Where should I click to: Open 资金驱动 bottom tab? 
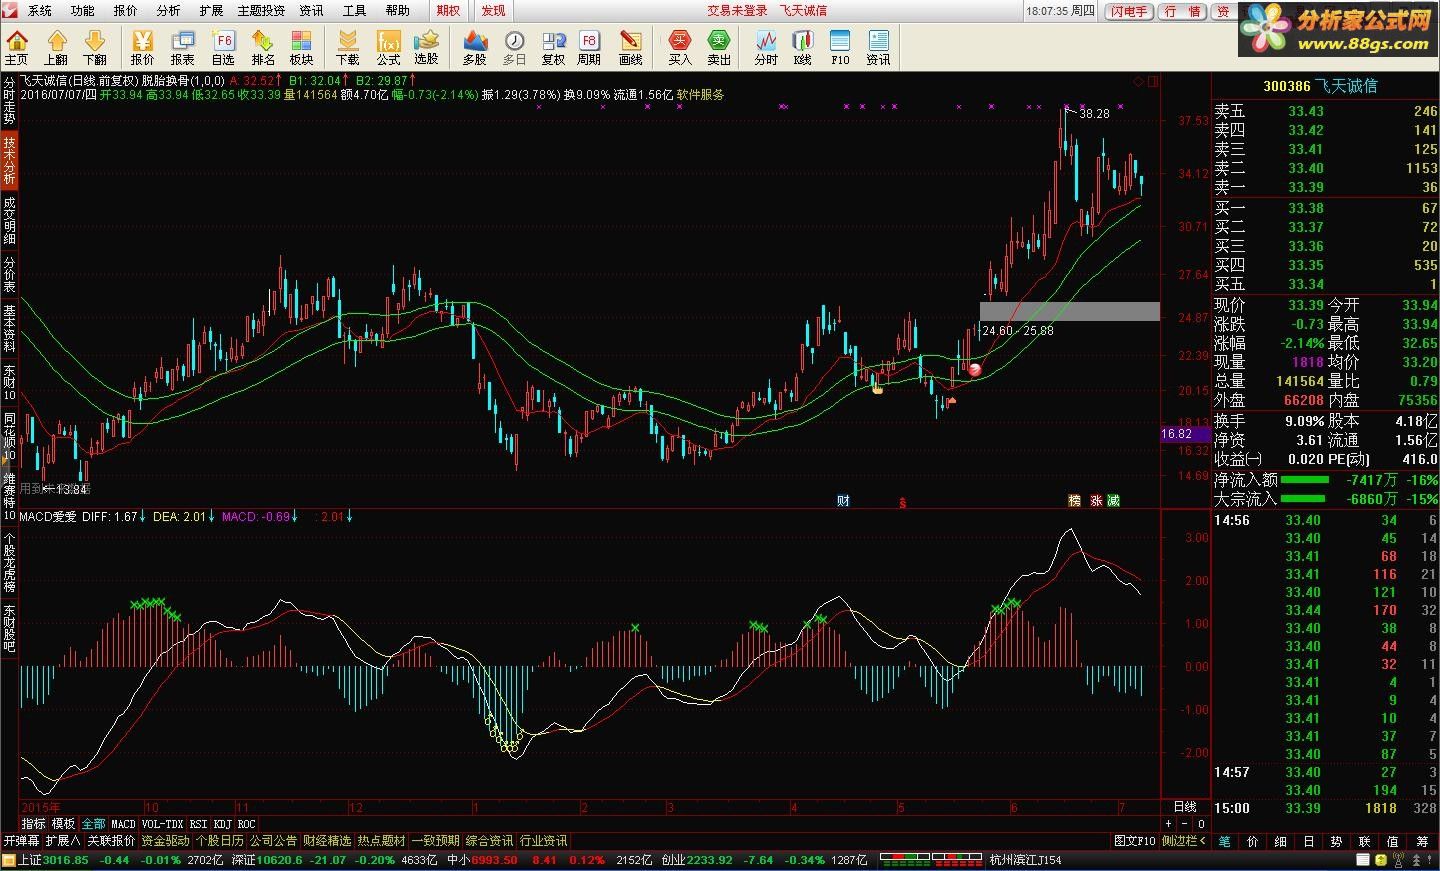coord(165,841)
